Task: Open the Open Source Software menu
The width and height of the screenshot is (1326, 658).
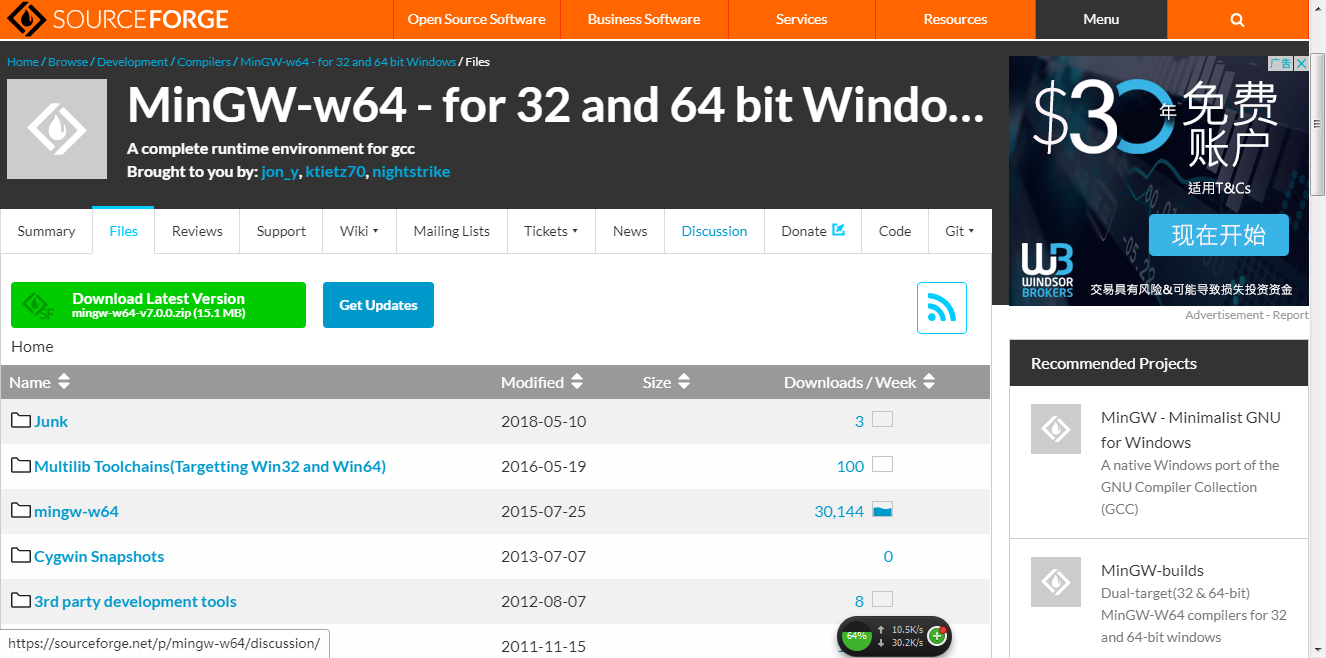Action: click(476, 19)
